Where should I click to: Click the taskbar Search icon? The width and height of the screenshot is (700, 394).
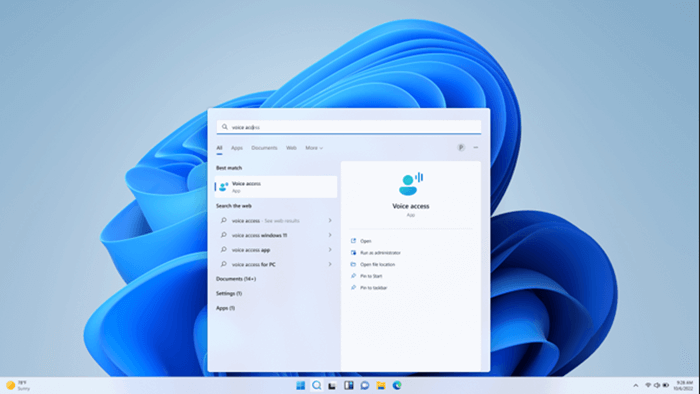pyautogui.click(x=317, y=386)
